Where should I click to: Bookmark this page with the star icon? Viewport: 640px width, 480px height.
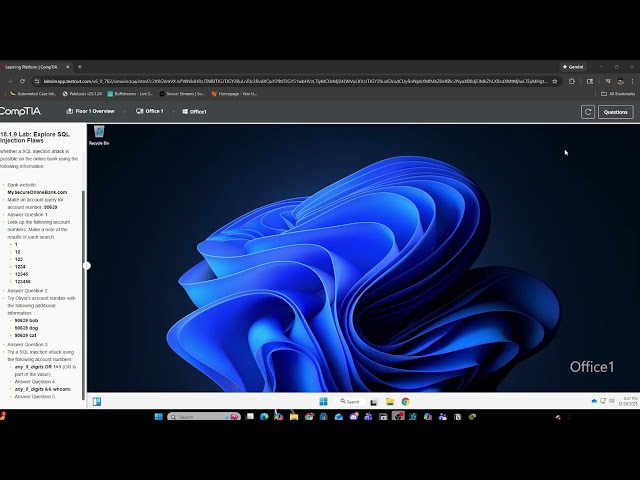pos(555,81)
